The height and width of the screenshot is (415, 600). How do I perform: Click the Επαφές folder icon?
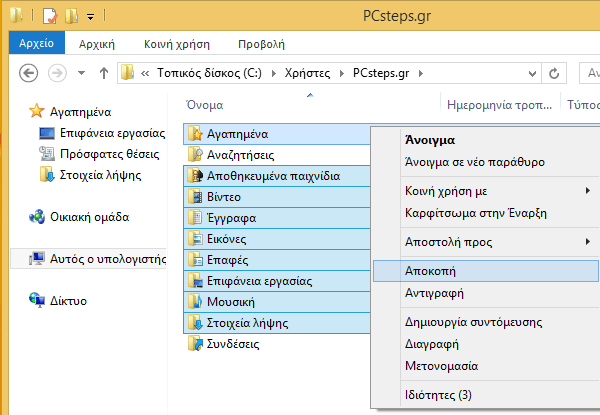[195, 260]
